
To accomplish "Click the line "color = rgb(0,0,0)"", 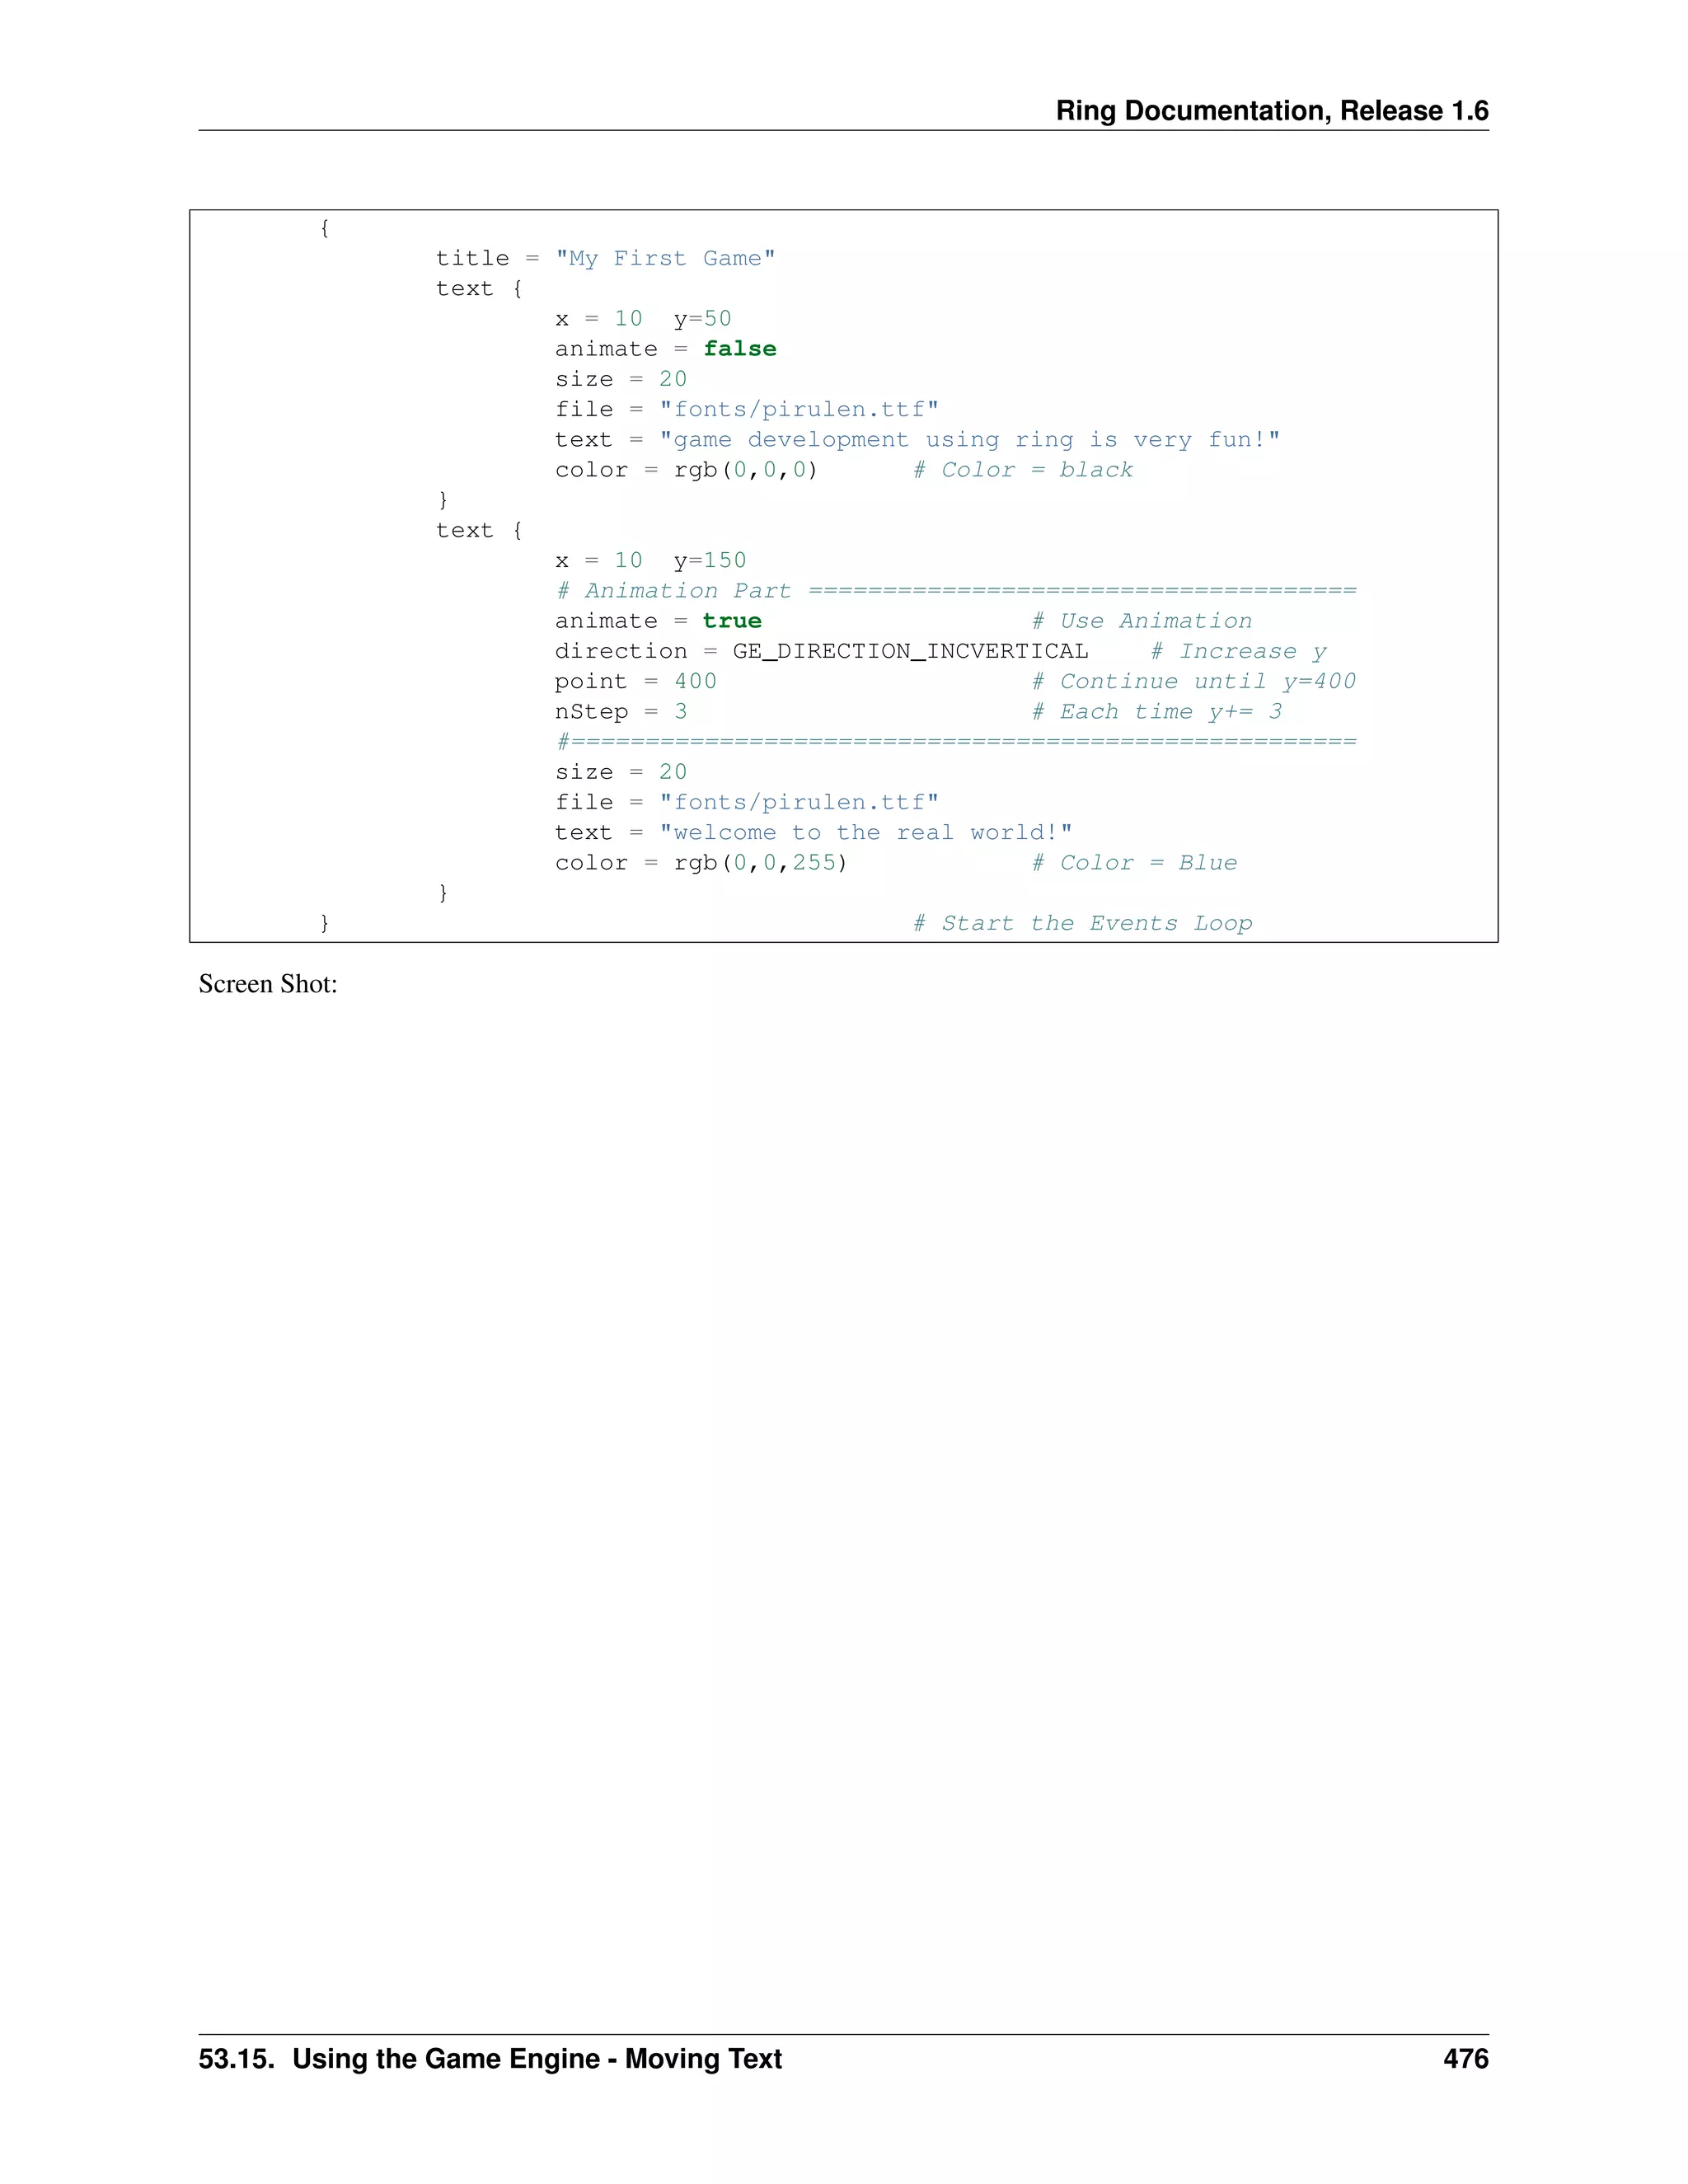I will pos(686,470).
